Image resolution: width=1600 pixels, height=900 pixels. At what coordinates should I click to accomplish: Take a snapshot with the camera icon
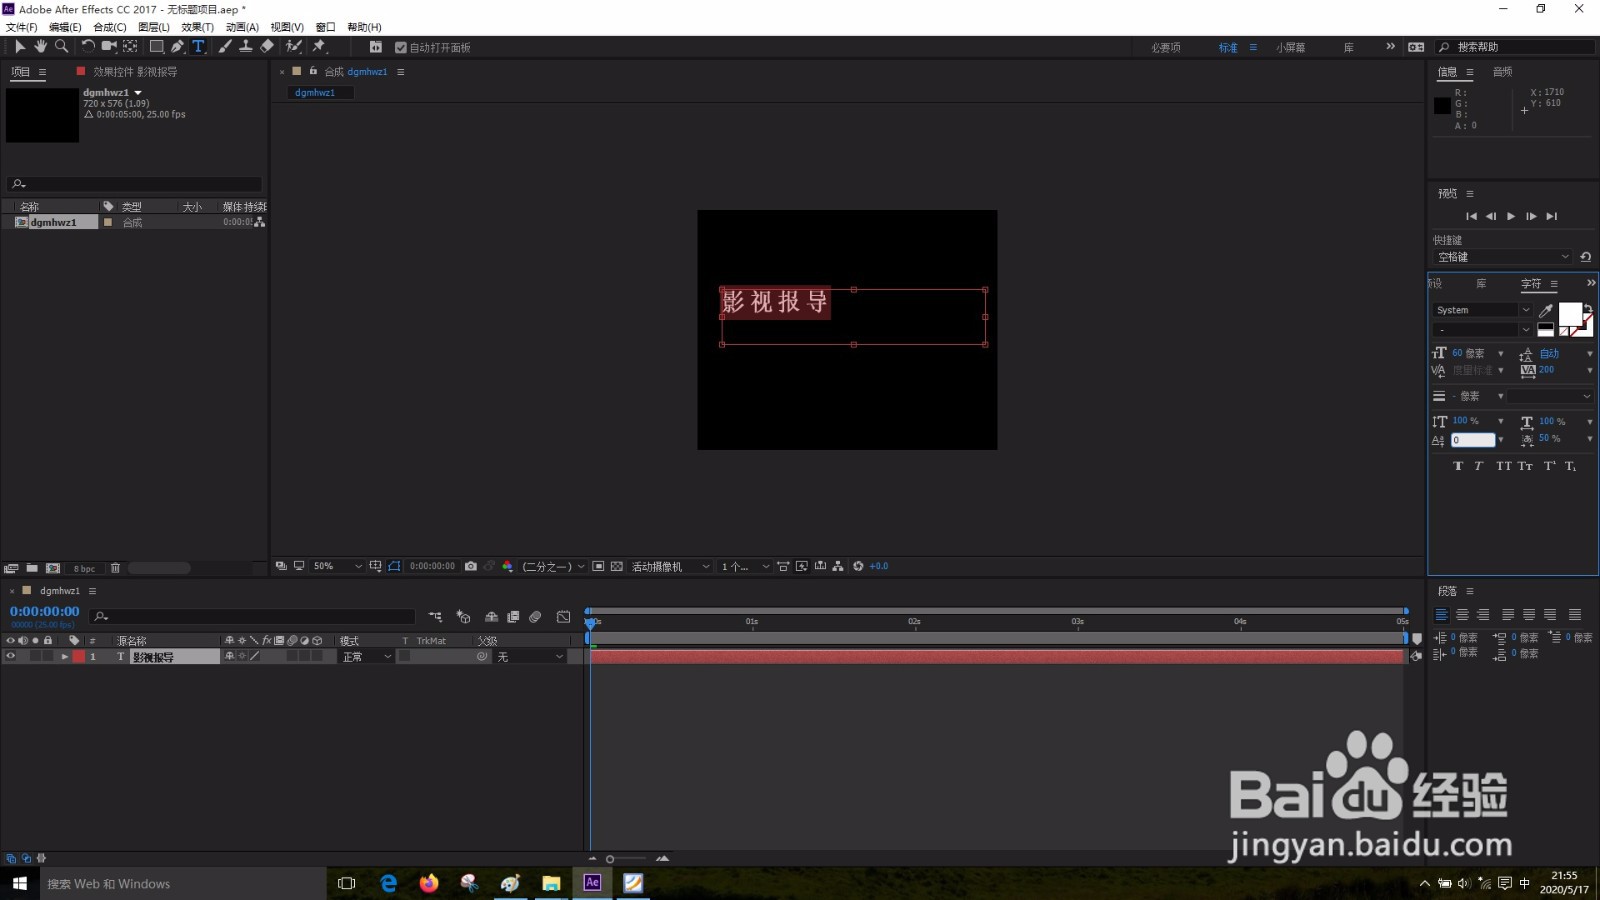(471, 566)
